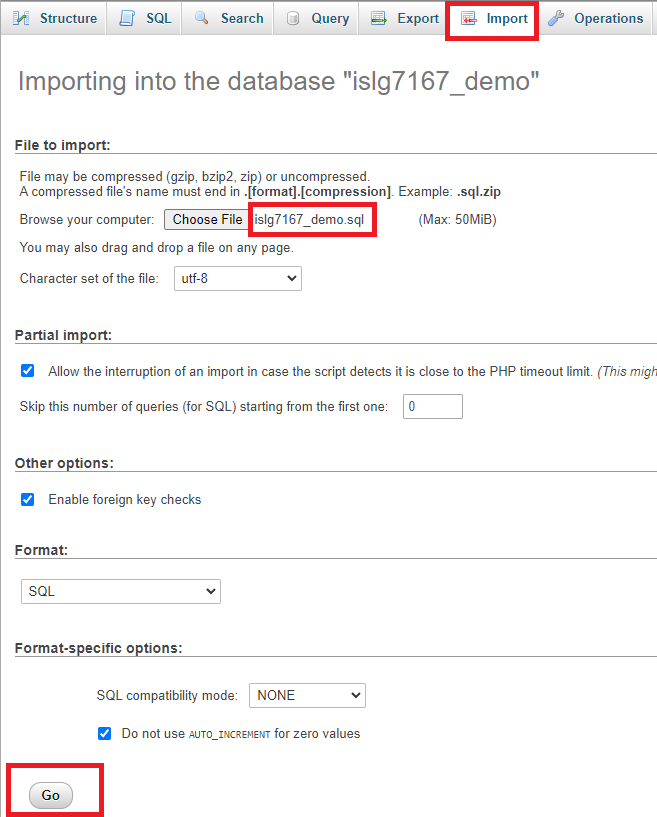The width and height of the screenshot is (657, 817).
Task: Disable the foreign key checks checkbox
Action: [x=28, y=499]
